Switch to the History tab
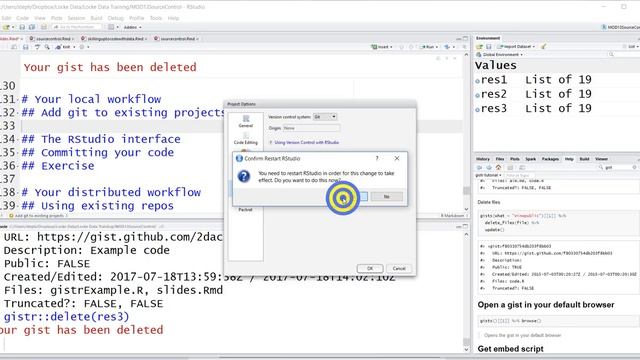This screenshot has width=640, height=360. [483, 159]
